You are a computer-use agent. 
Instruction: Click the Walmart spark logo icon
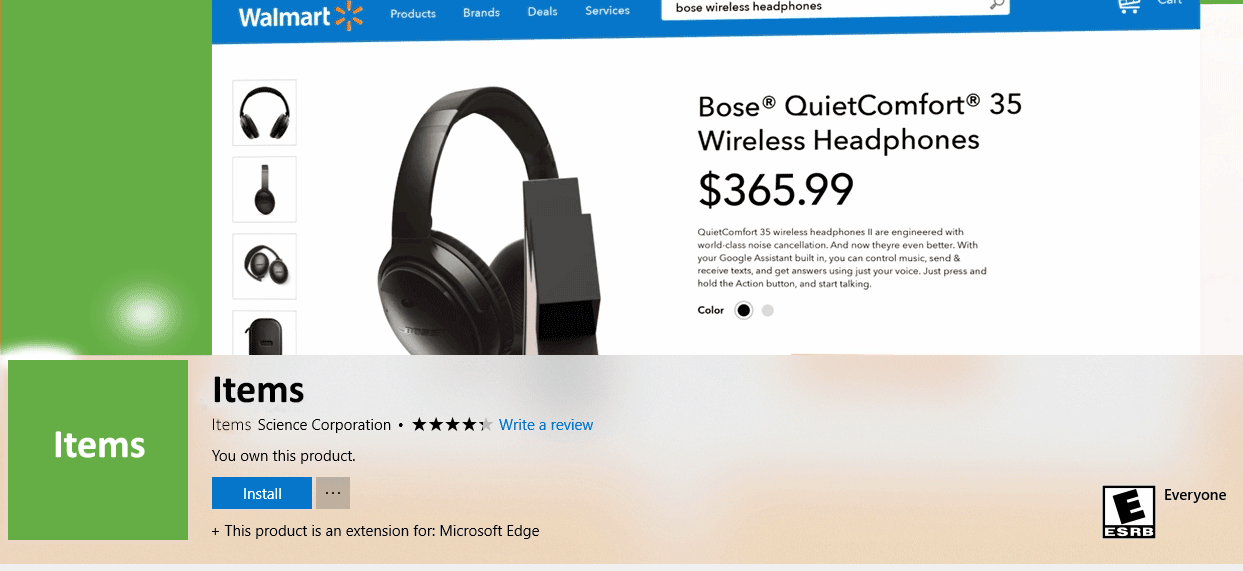point(350,15)
